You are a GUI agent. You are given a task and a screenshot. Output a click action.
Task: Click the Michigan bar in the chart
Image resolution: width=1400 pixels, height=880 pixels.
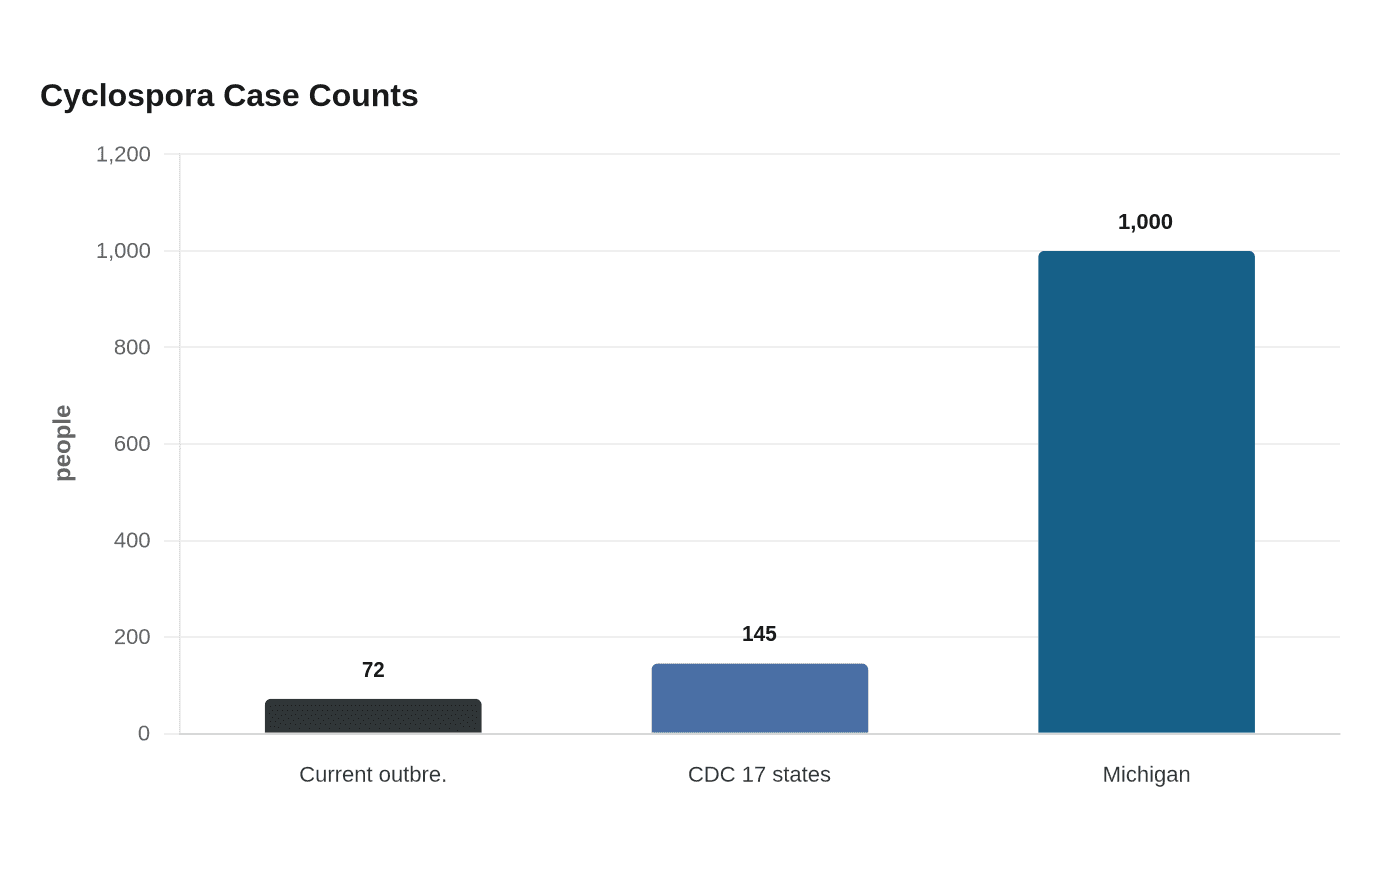1146,492
